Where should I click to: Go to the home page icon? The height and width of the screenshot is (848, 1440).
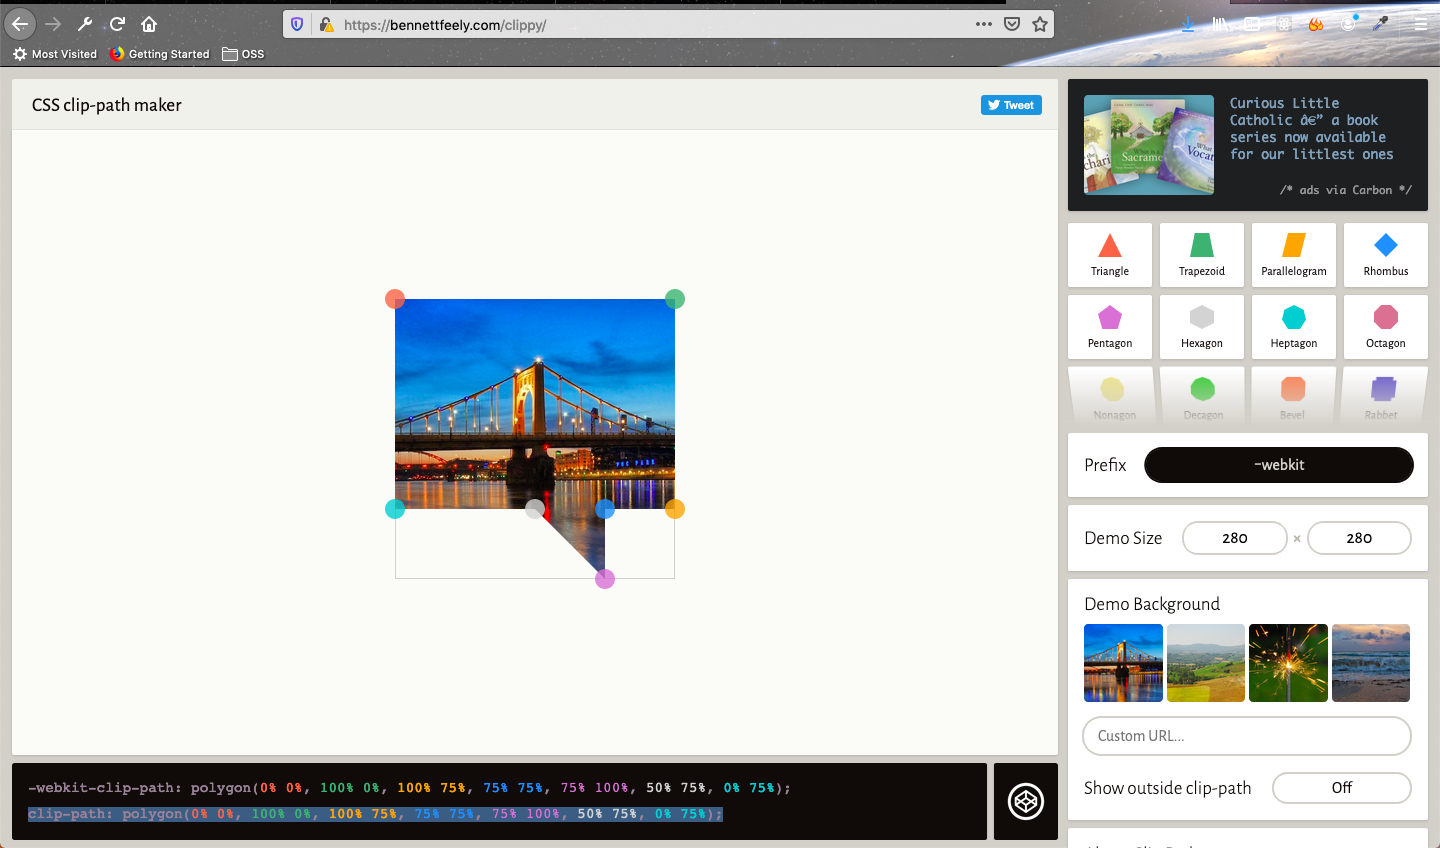149,24
